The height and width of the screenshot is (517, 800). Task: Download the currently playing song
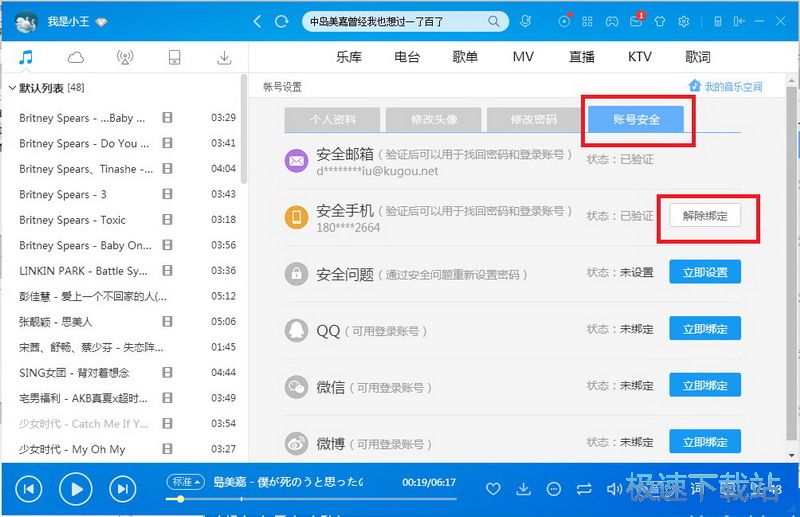pyautogui.click(x=523, y=489)
